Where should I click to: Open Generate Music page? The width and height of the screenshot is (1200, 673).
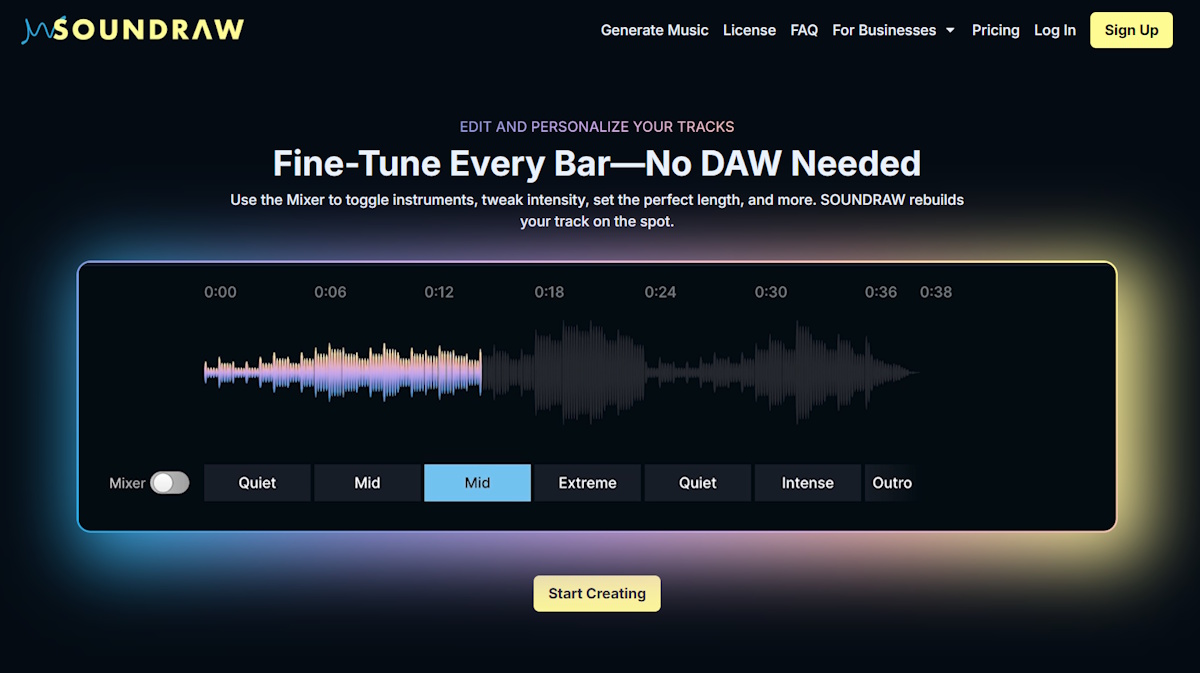point(654,30)
